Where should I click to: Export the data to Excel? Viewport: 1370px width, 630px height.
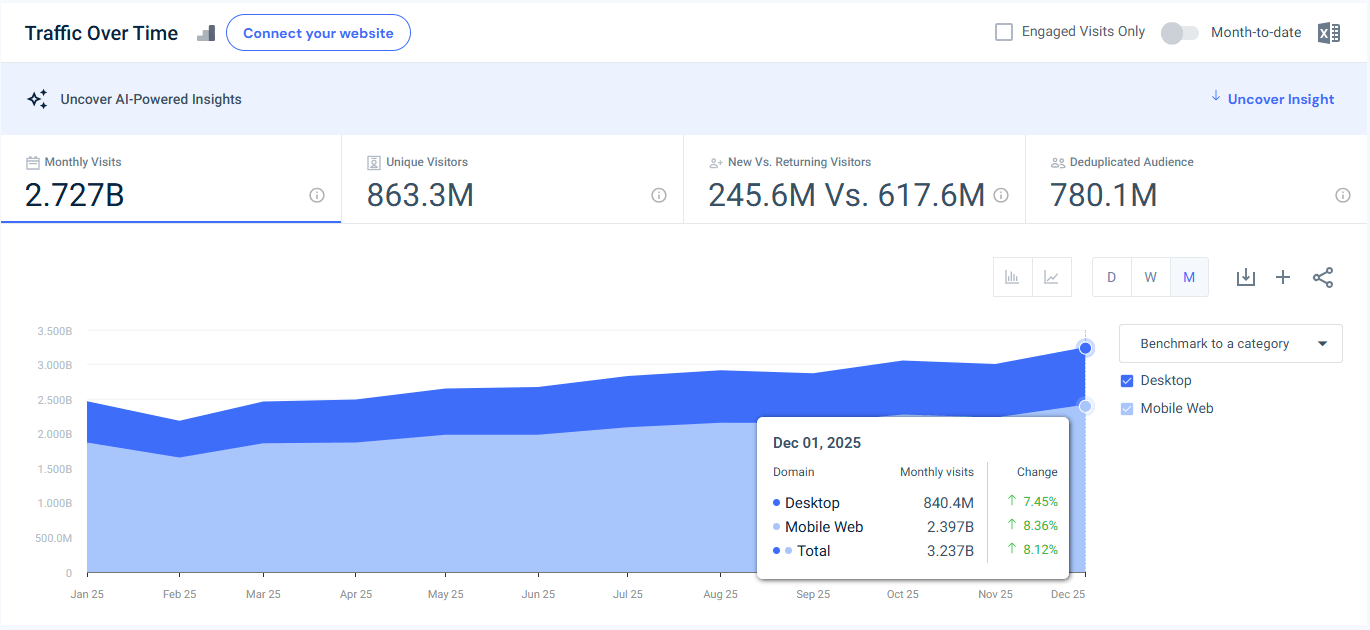(x=1329, y=32)
